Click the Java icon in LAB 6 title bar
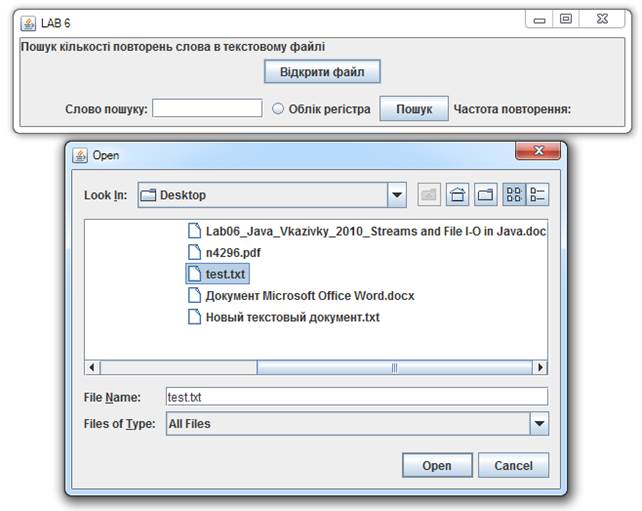Image resolution: width=642 pixels, height=511 pixels. click(28, 23)
